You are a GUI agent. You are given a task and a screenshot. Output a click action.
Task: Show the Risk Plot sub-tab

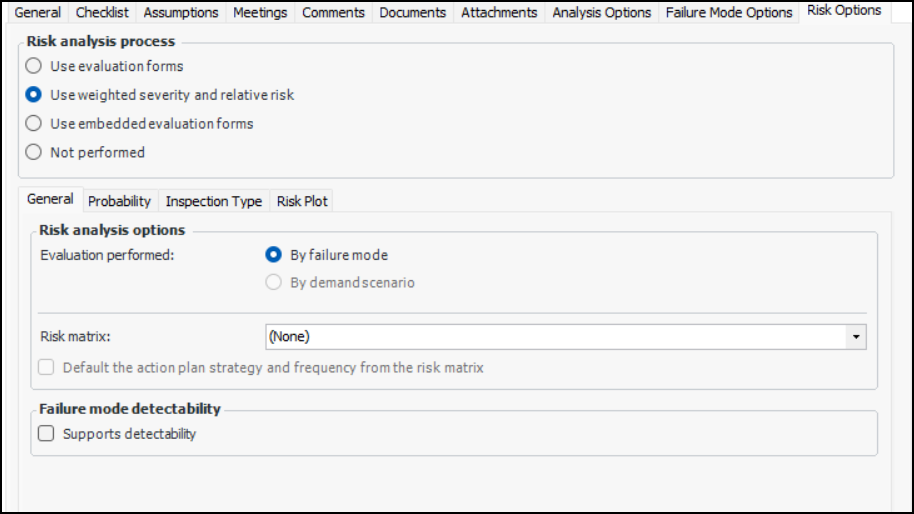coord(302,201)
